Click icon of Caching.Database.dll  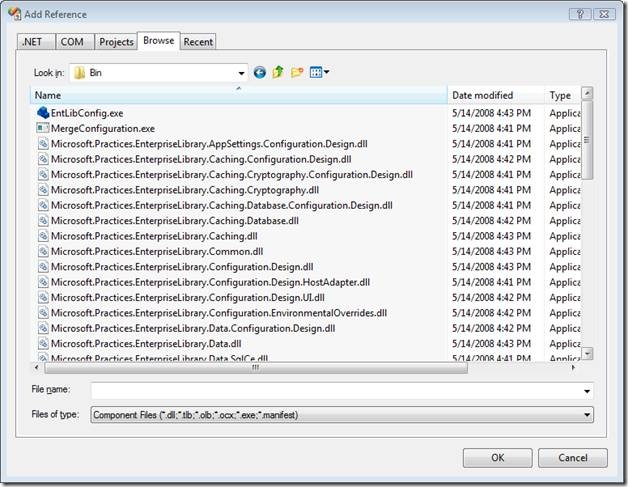(43, 221)
